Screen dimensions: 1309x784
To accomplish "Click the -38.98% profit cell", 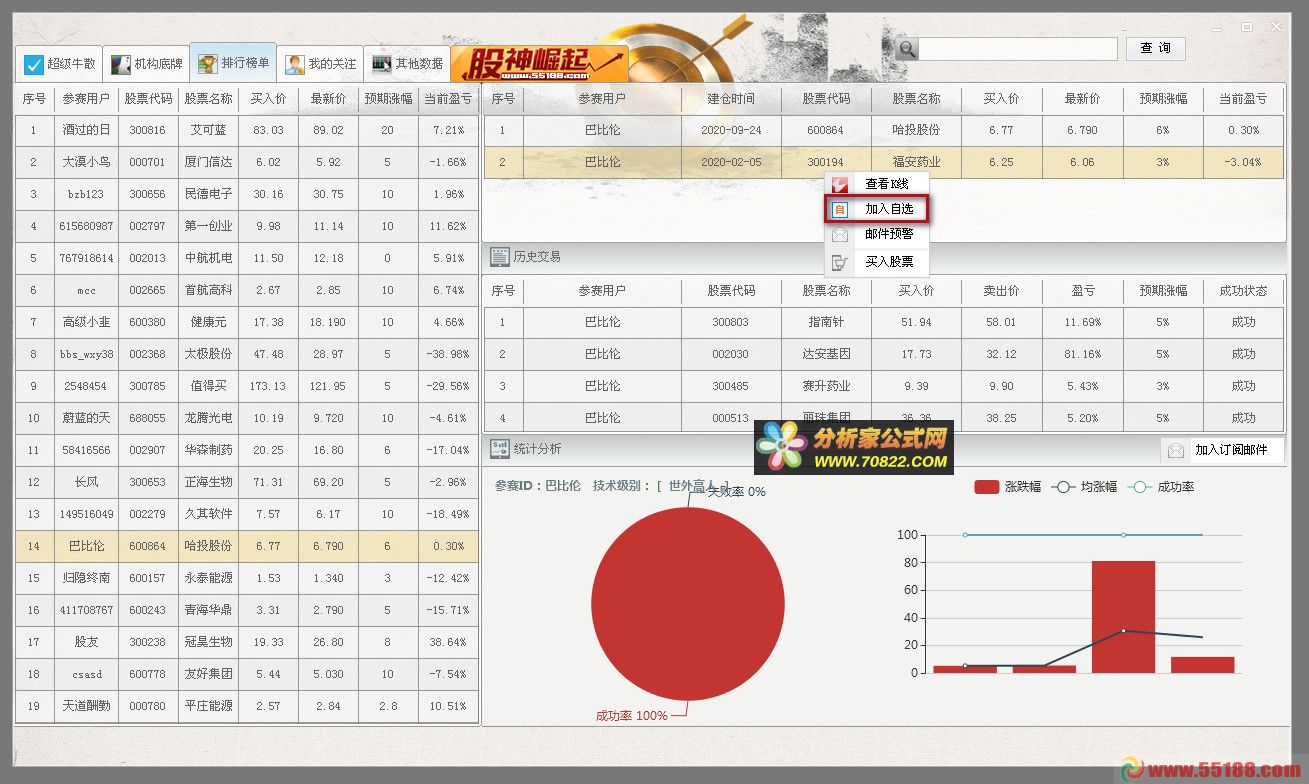I will coord(448,354).
